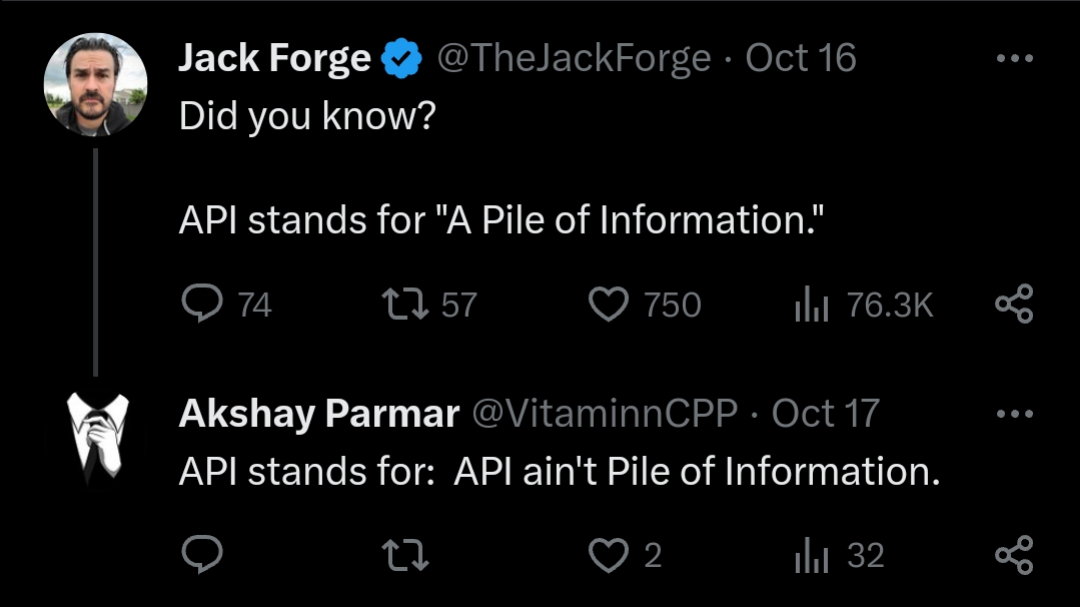Image resolution: width=1080 pixels, height=607 pixels.
Task: Open the @VitaminnCPP handle
Action: pyautogui.click(x=604, y=413)
